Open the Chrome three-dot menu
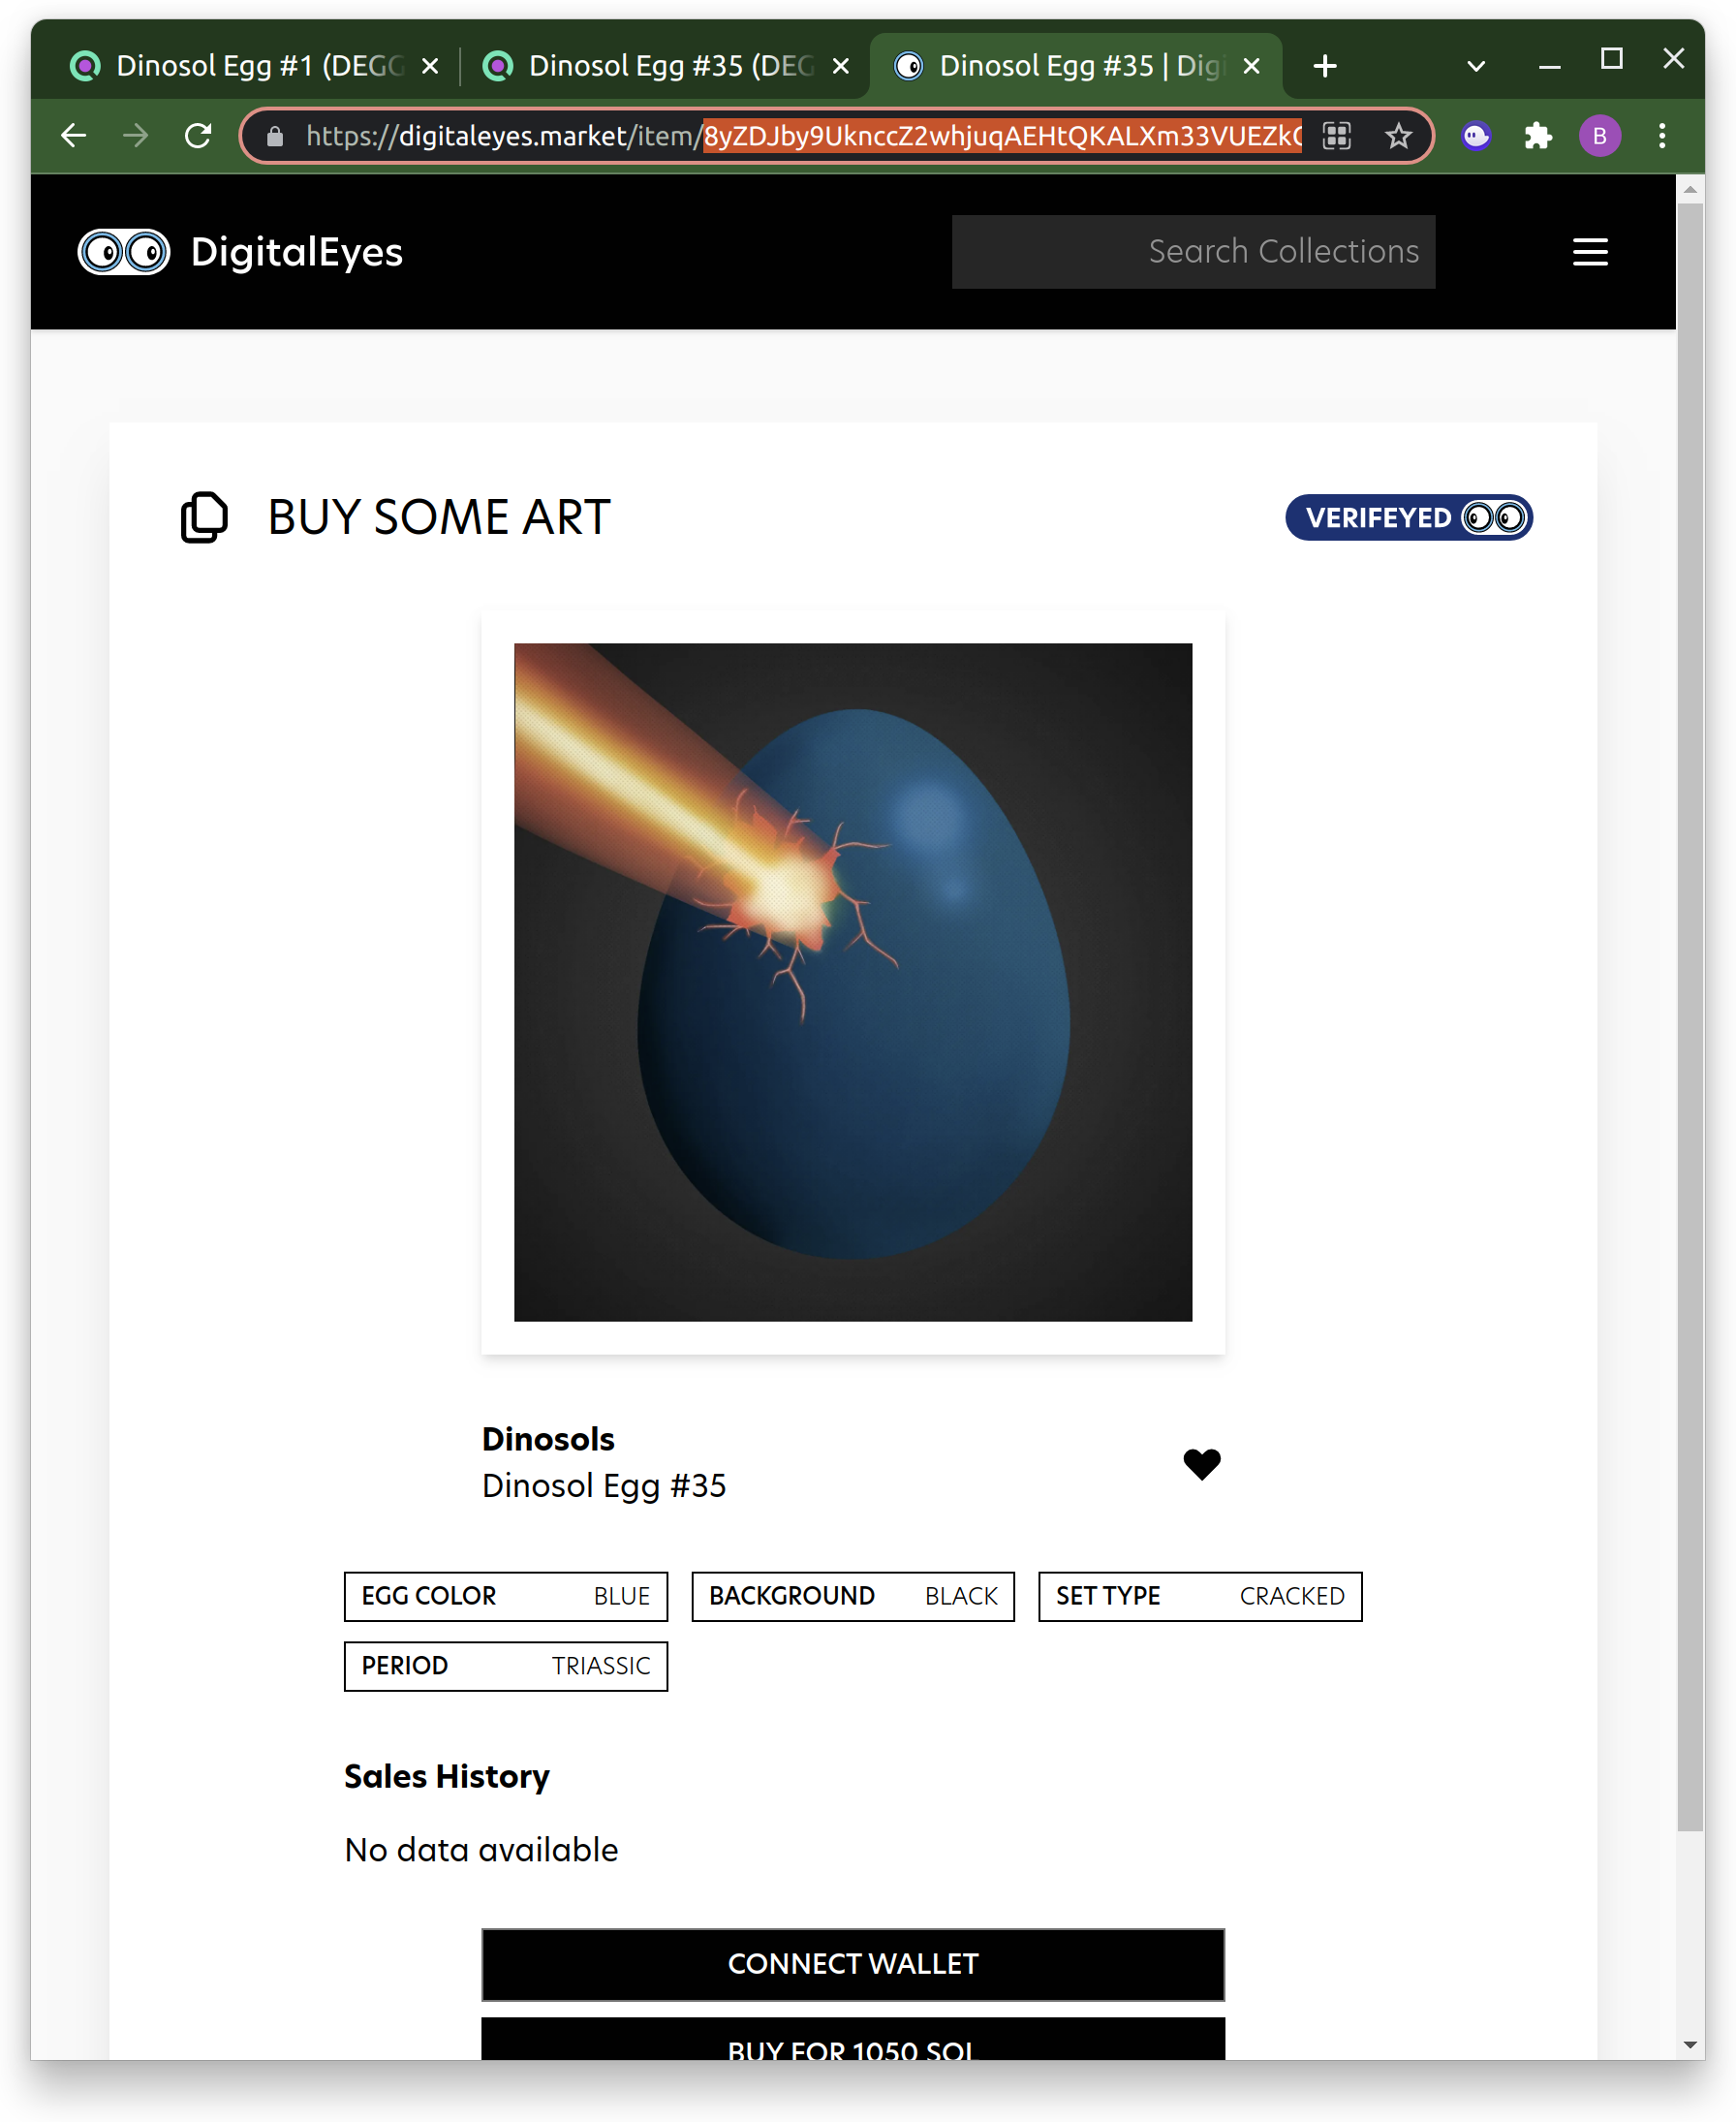 pyautogui.click(x=1662, y=135)
